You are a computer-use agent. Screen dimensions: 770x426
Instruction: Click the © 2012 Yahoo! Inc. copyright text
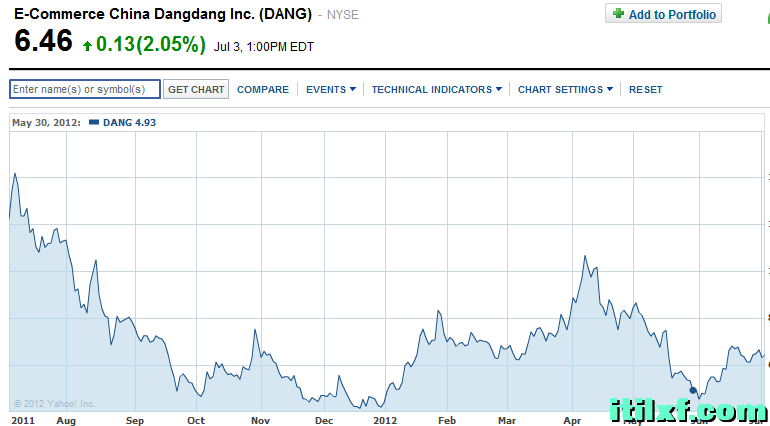pyautogui.click(x=55, y=404)
